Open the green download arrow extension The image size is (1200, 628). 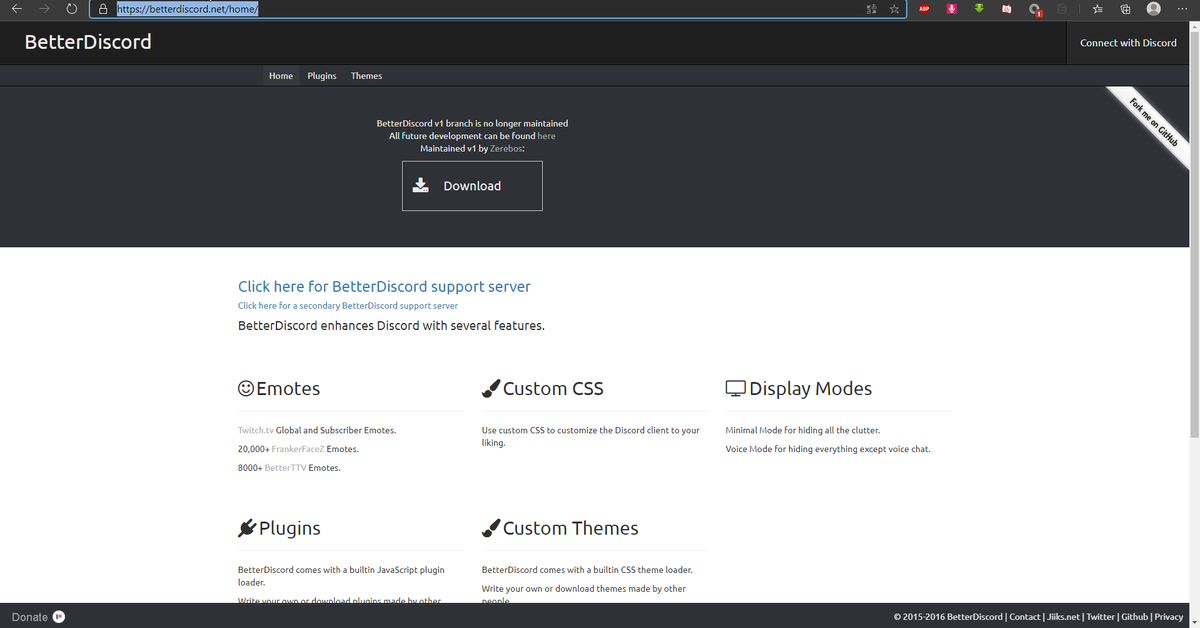point(979,9)
